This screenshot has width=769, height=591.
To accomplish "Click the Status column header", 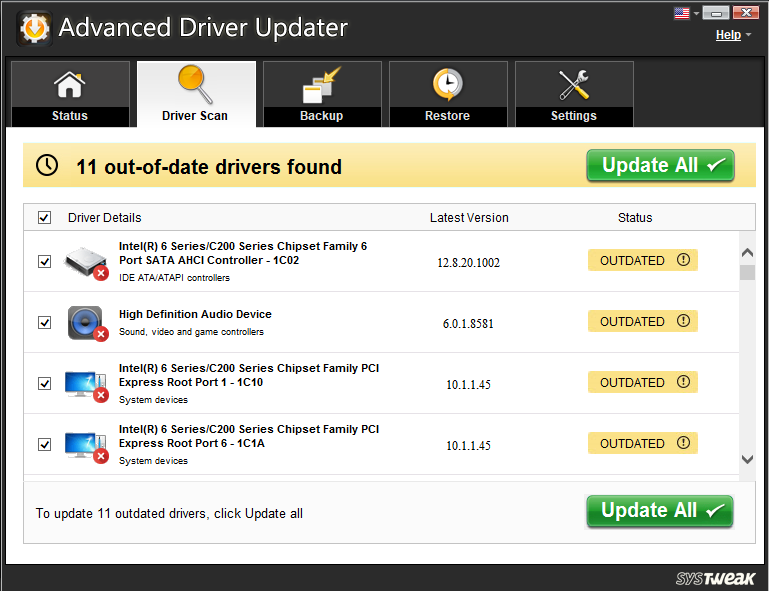I will pyautogui.click(x=635, y=218).
